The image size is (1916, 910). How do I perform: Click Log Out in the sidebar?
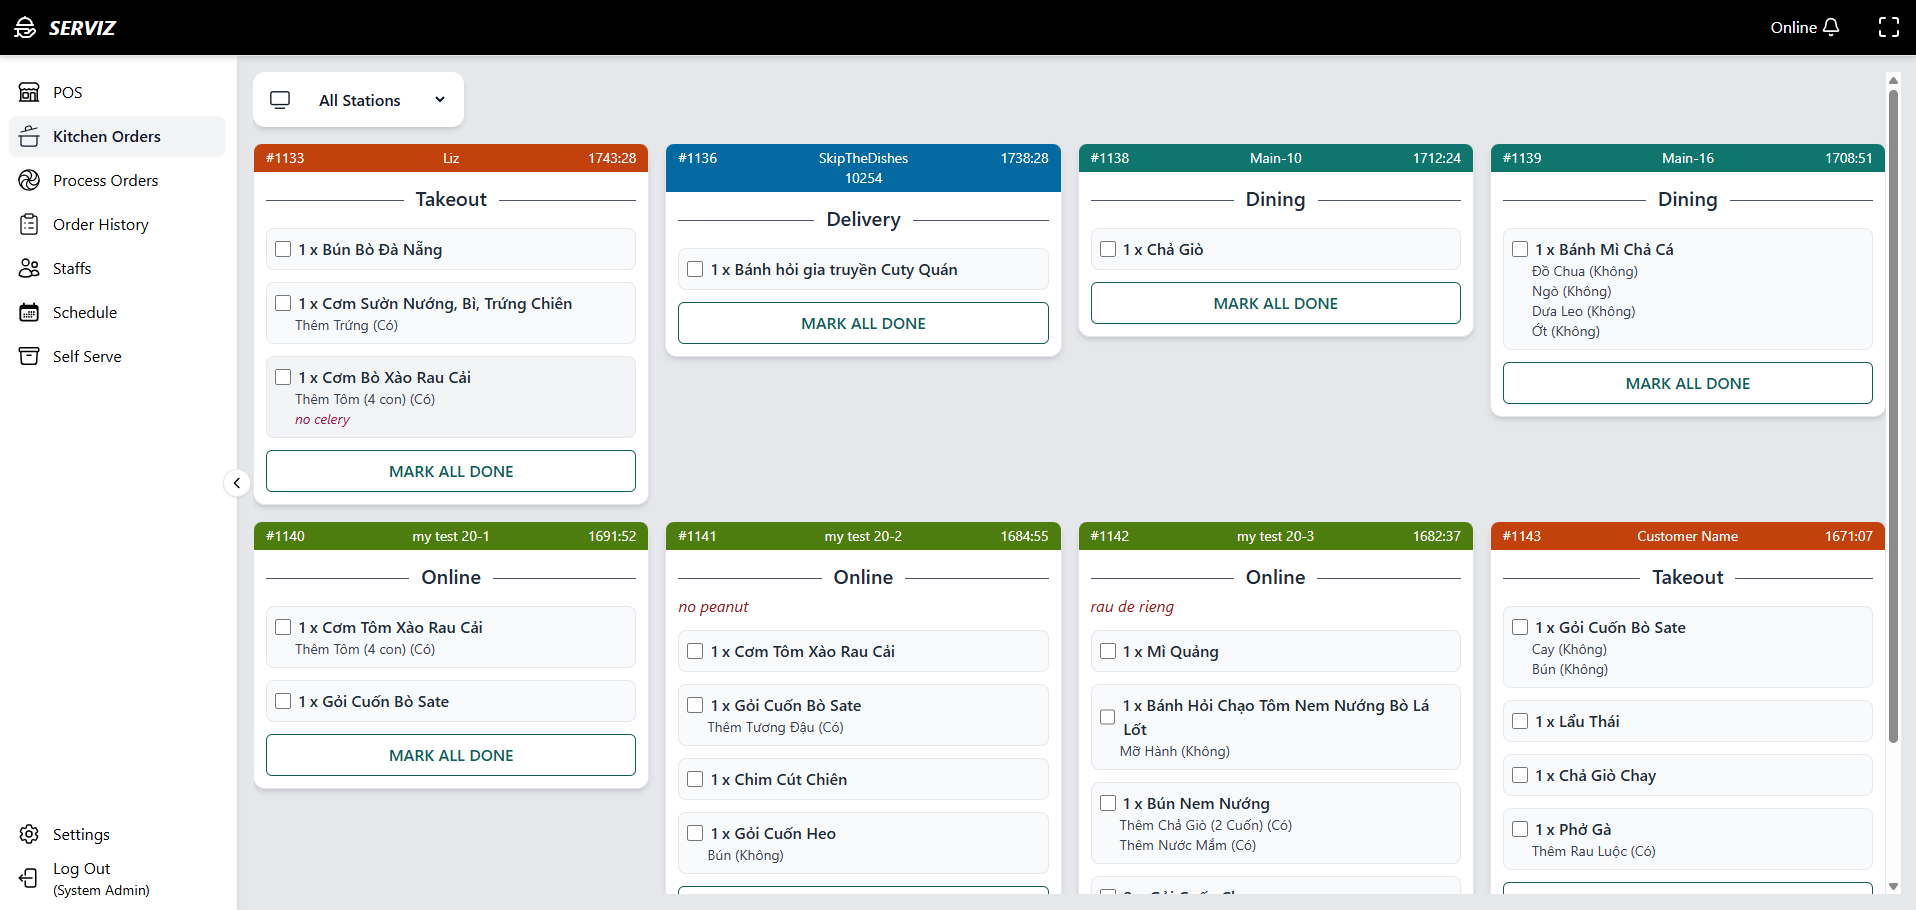click(x=81, y=870)
